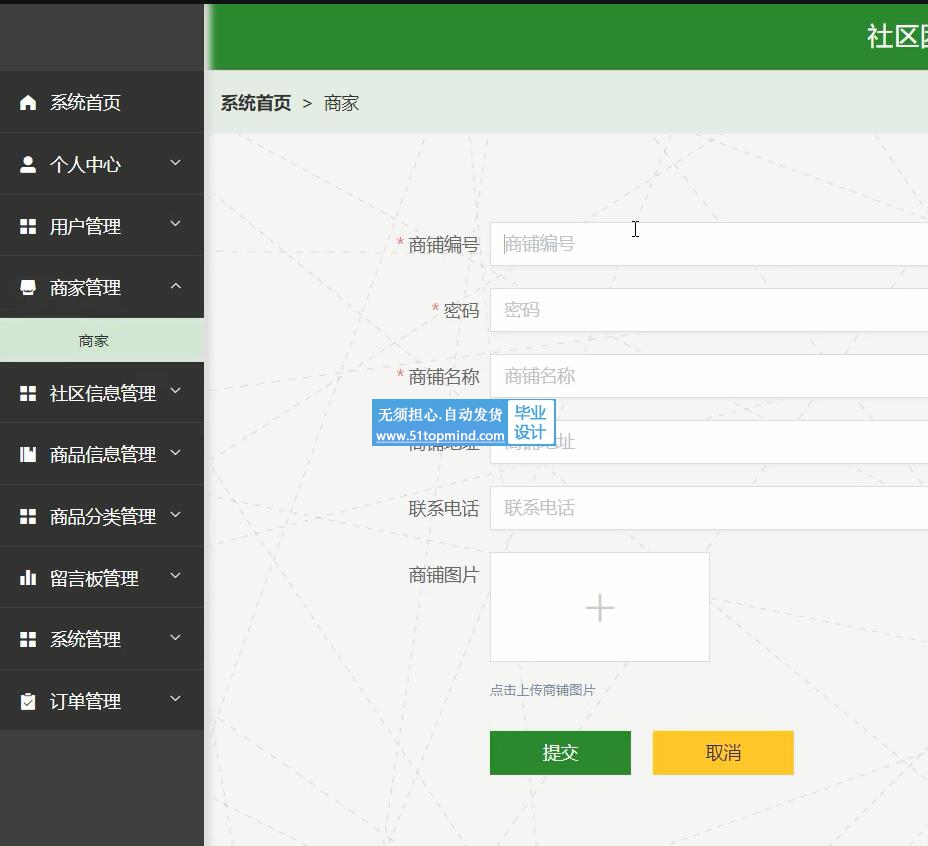Expand the 商品分类管理 chevron

pyautogui.click(x=176, y=514)
